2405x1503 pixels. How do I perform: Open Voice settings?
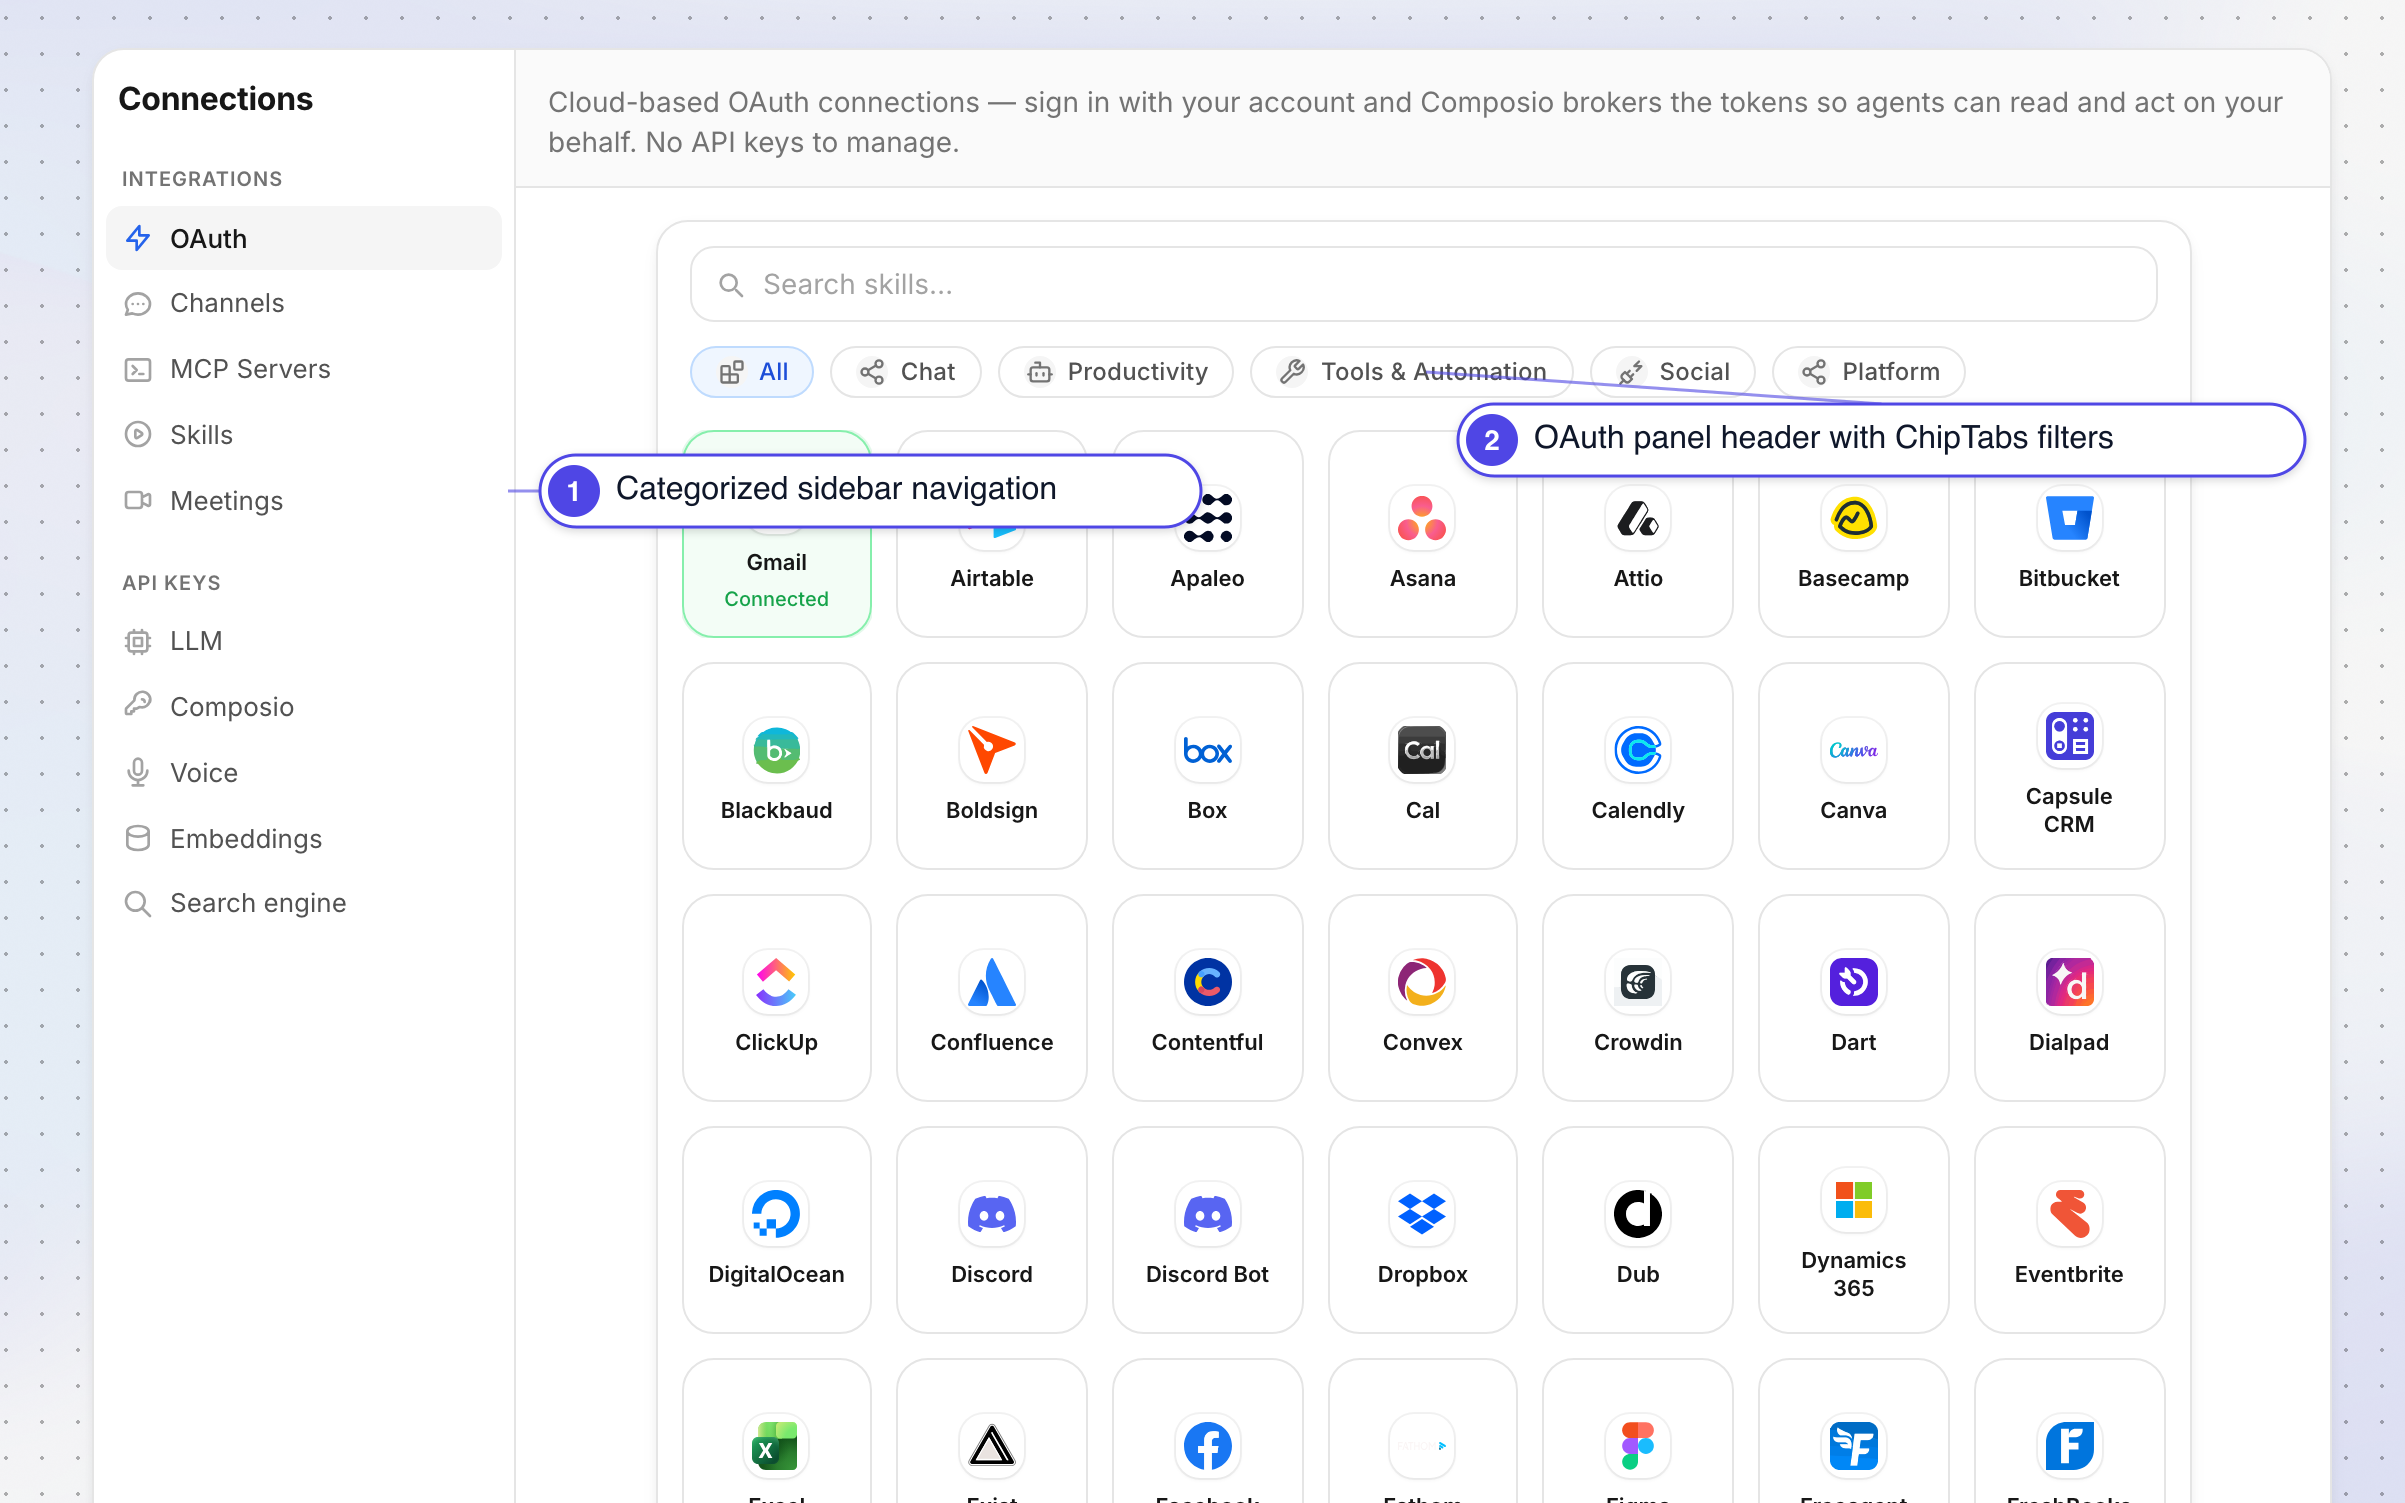tap(304, 773)
